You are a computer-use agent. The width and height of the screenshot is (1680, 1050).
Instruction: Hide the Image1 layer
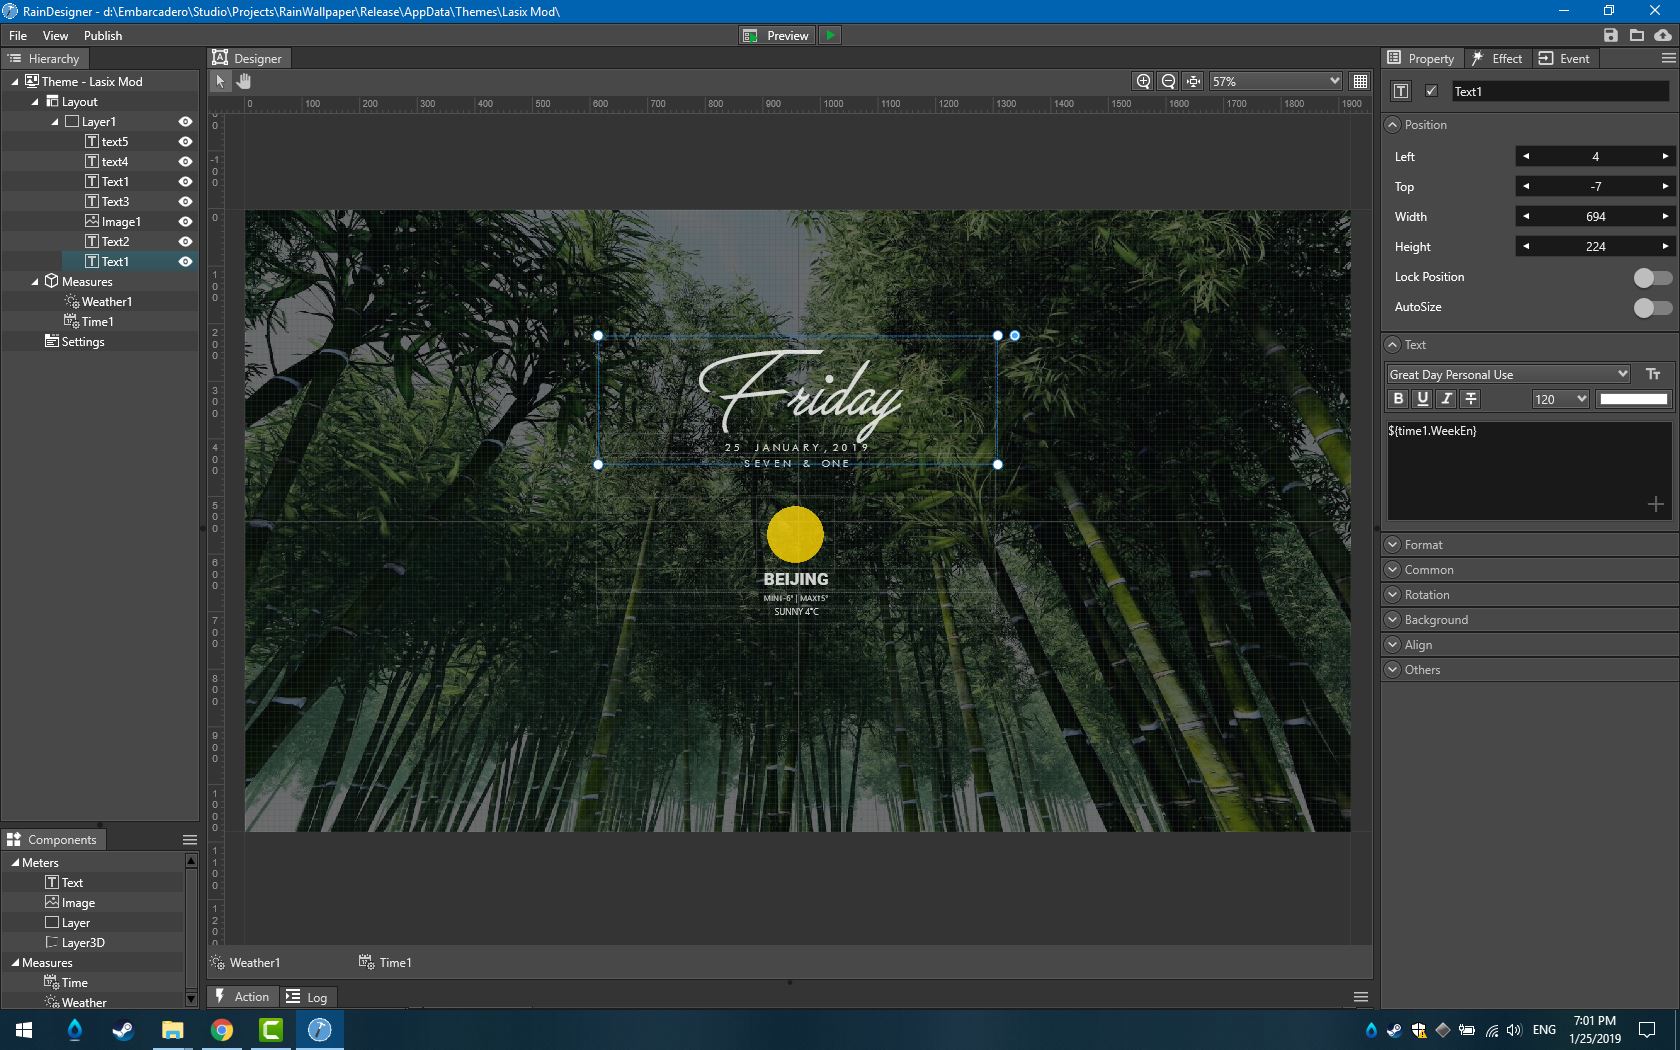185,221
